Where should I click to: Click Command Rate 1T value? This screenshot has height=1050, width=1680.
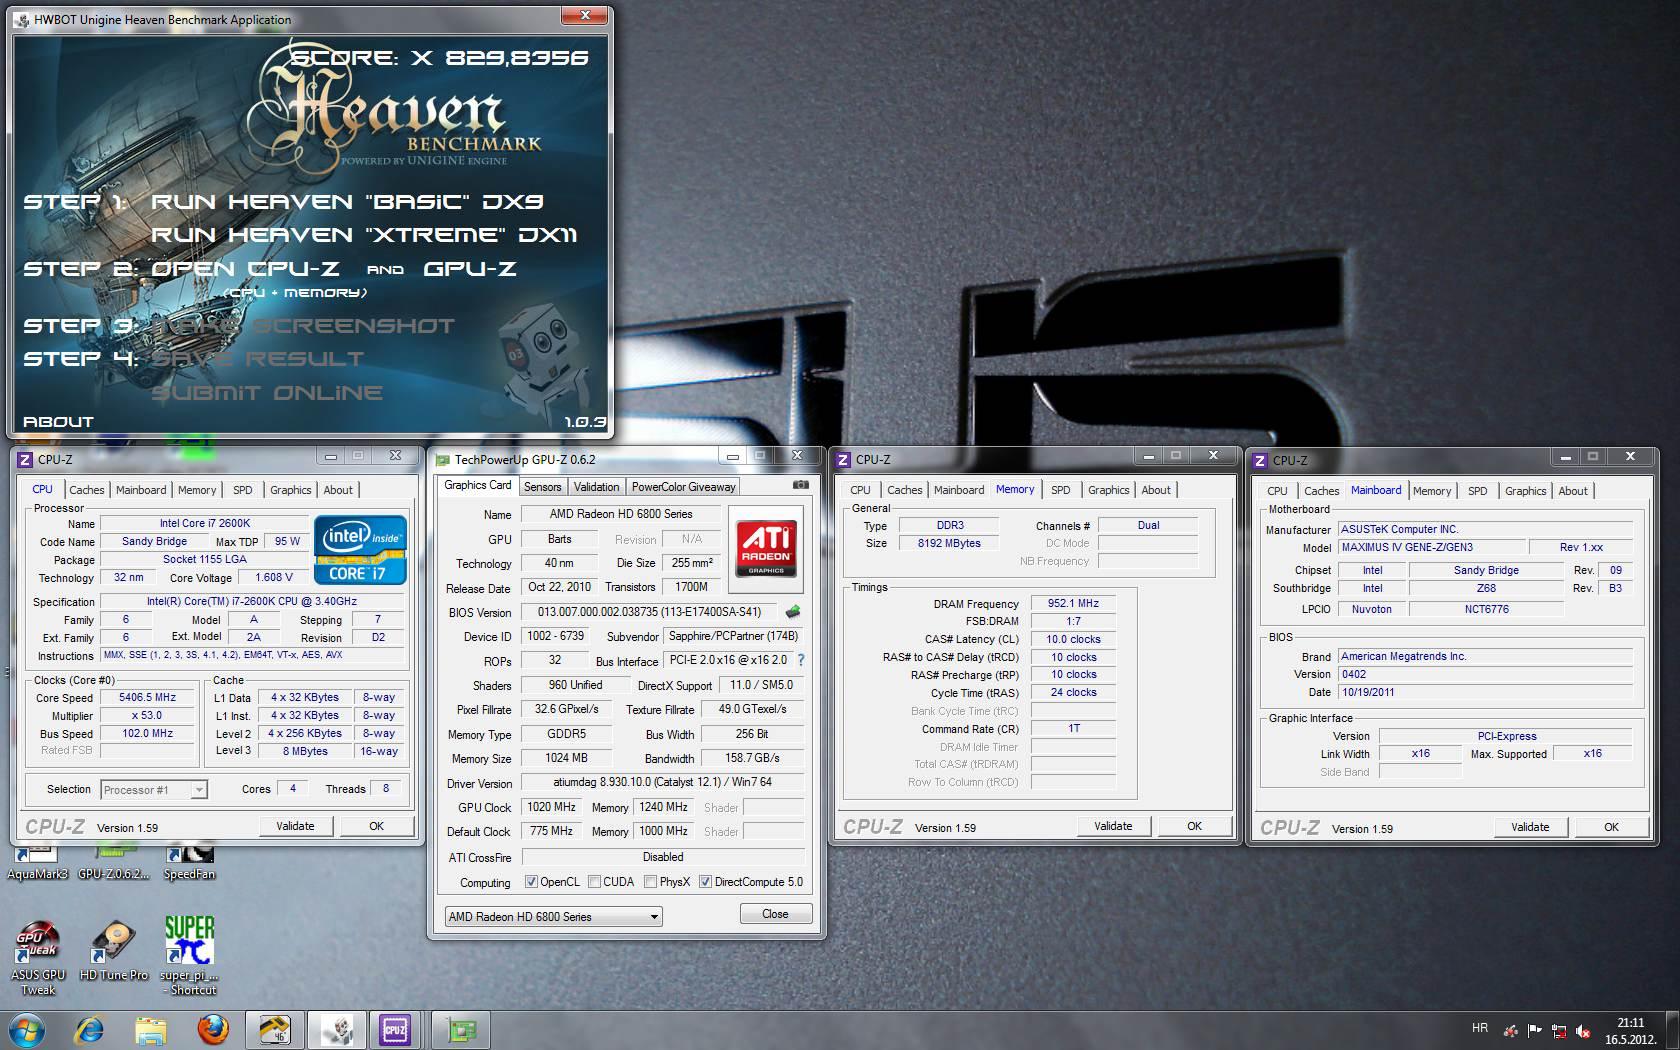coord(1073,729)
